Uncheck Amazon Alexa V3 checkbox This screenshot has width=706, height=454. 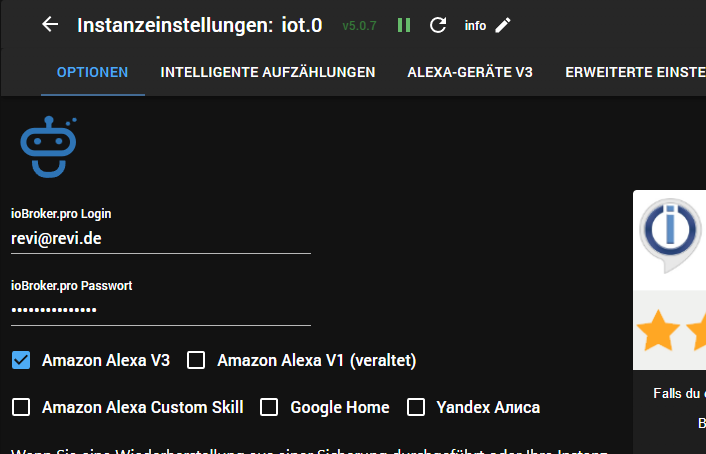click(21, 360)
